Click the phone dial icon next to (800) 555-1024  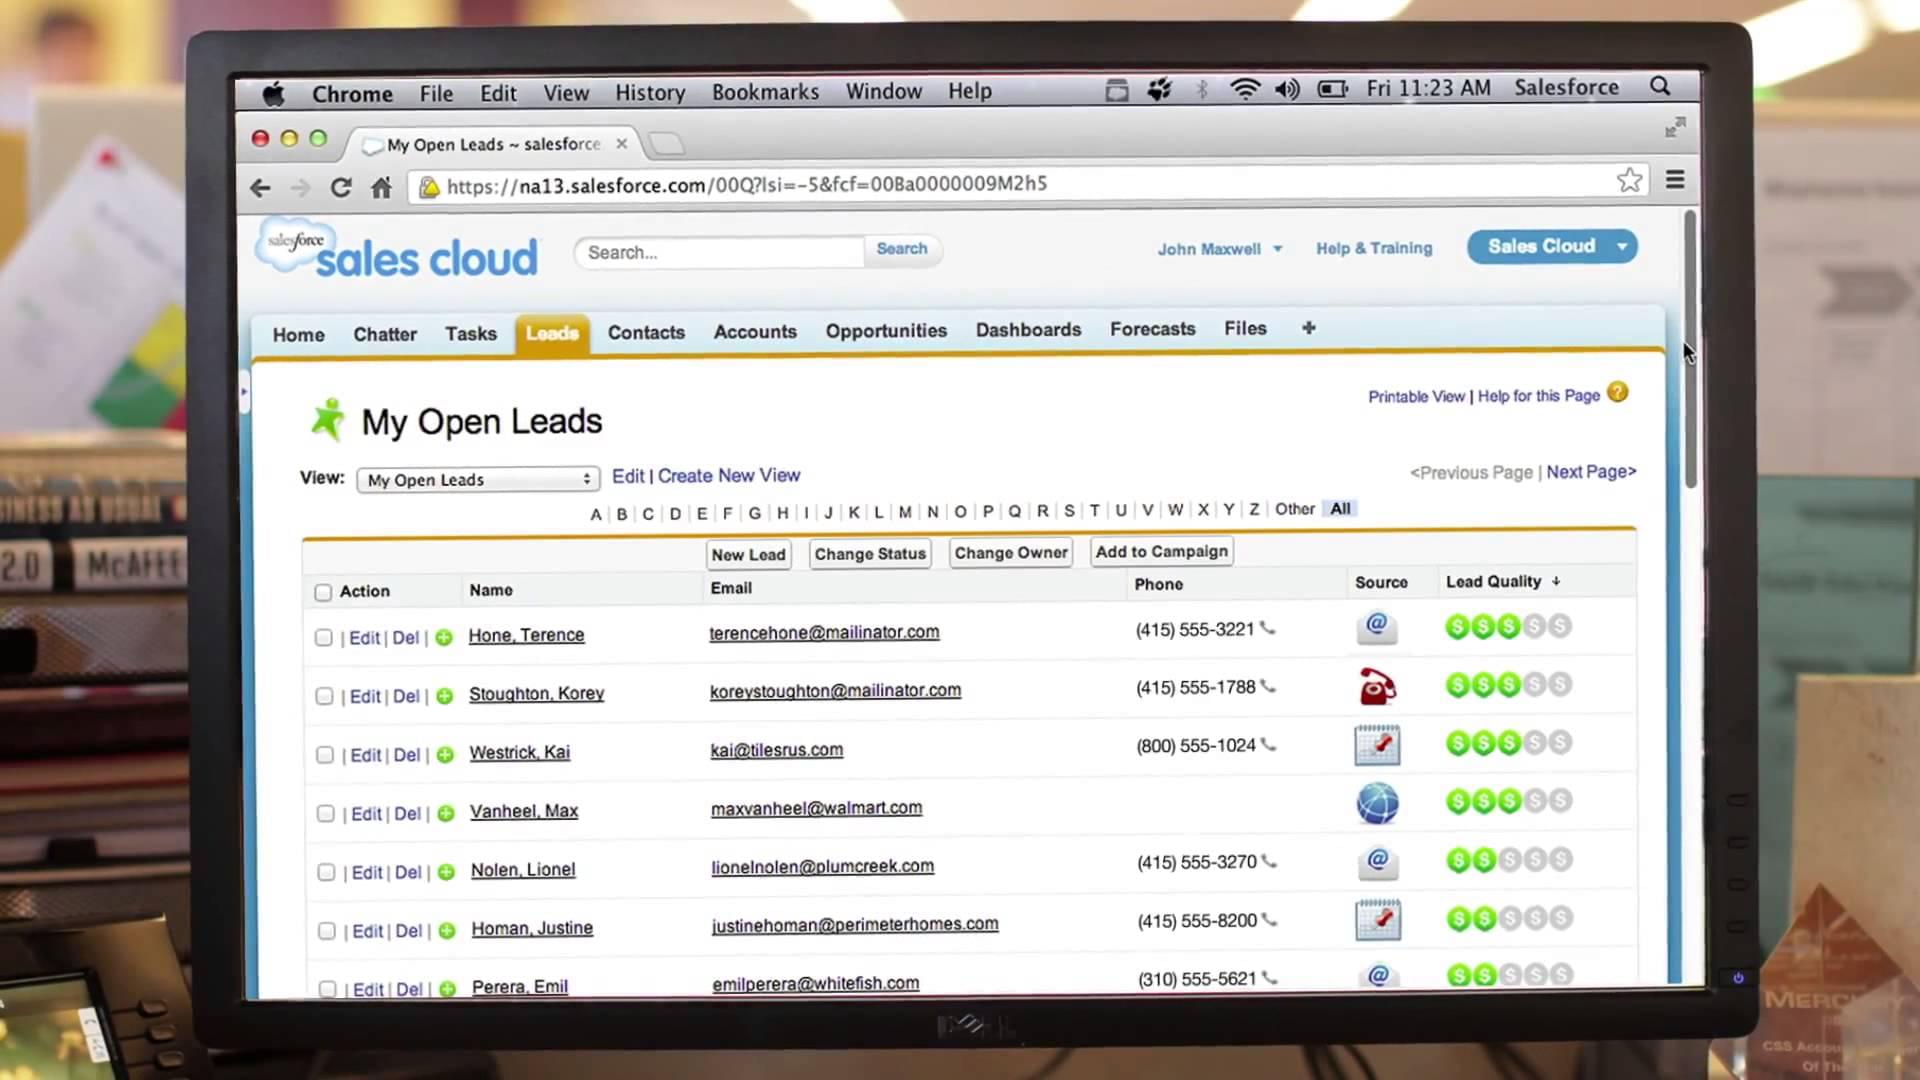[x=1269, y=744]
